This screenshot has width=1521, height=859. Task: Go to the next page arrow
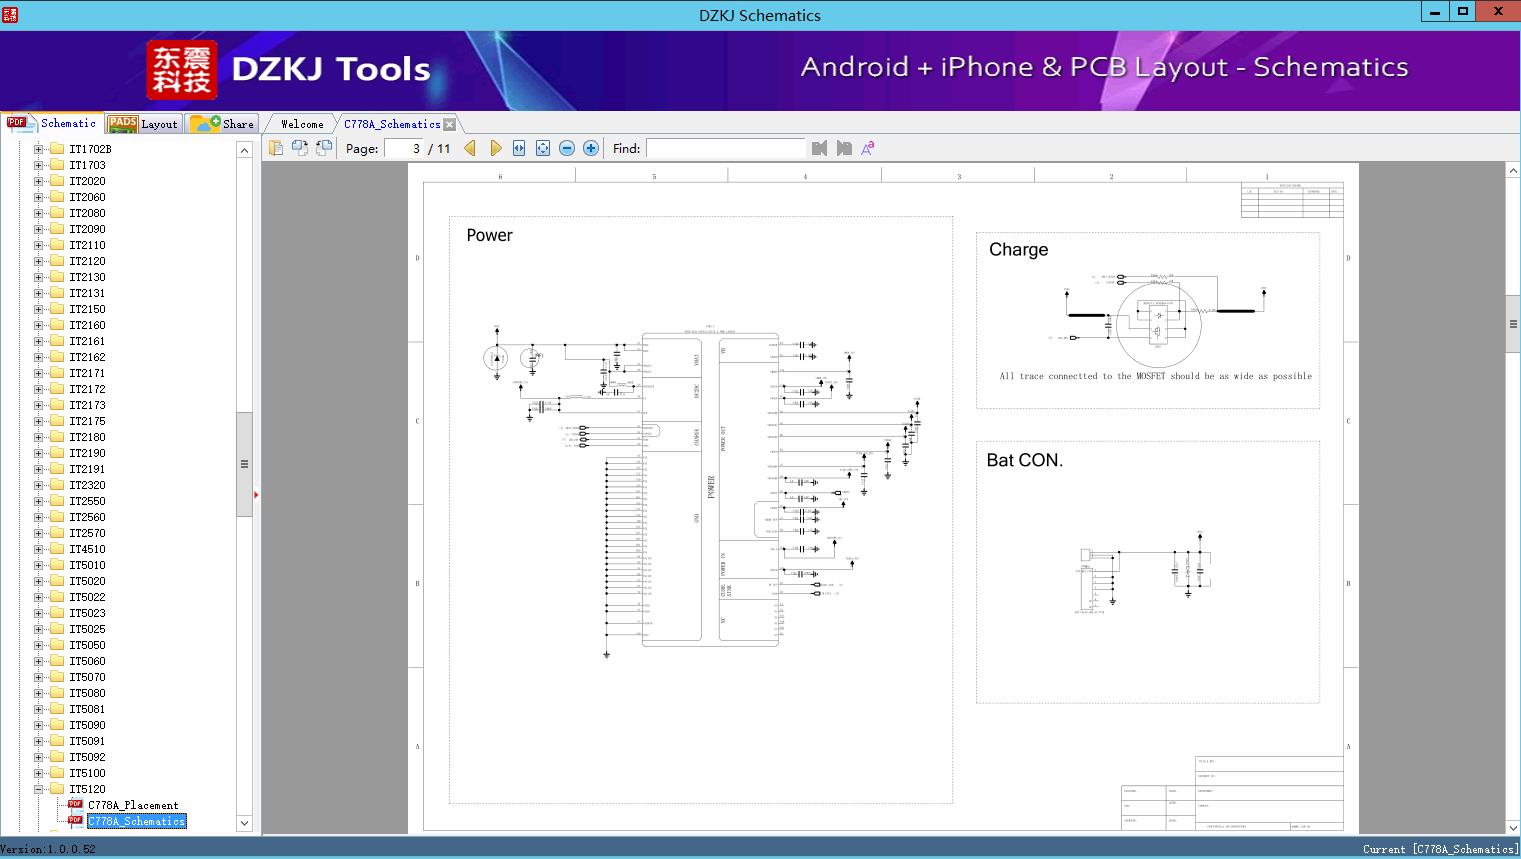[x=495, y=148]
